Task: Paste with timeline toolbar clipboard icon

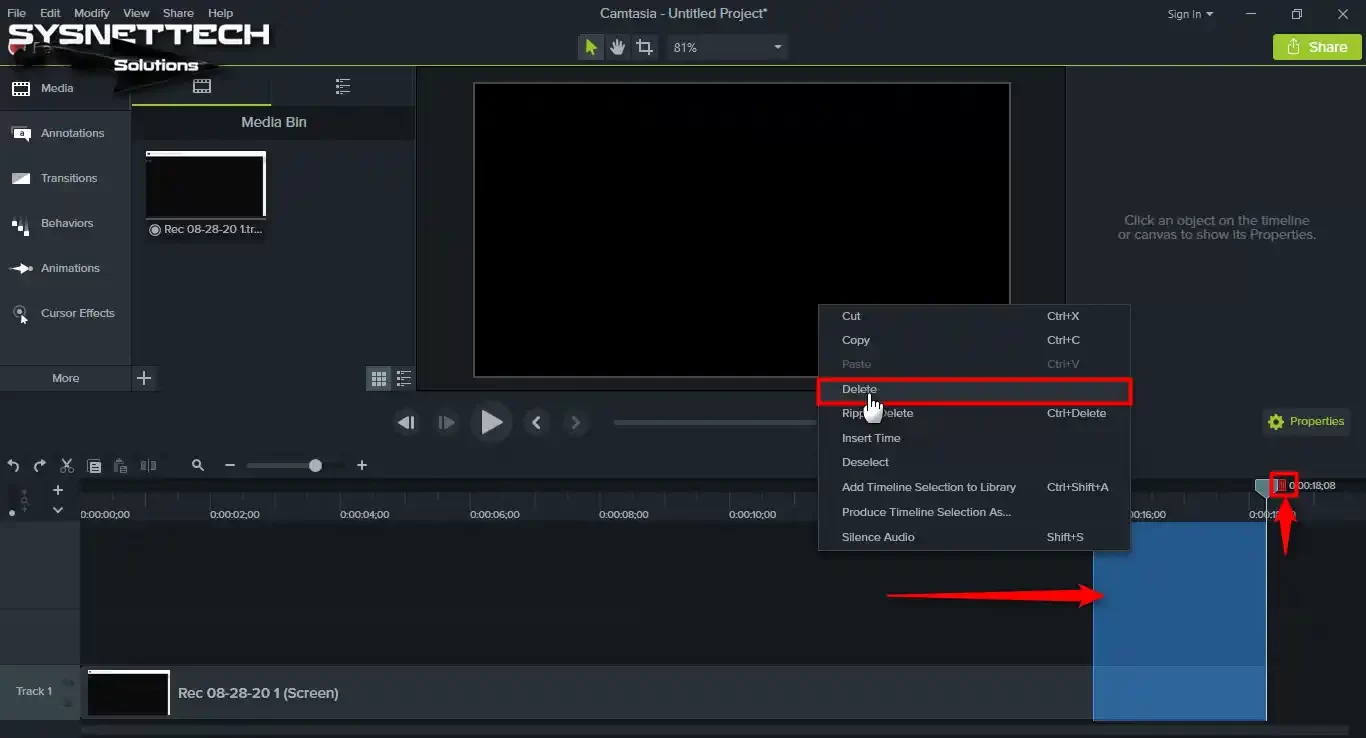Action: (x=121, y=466)
